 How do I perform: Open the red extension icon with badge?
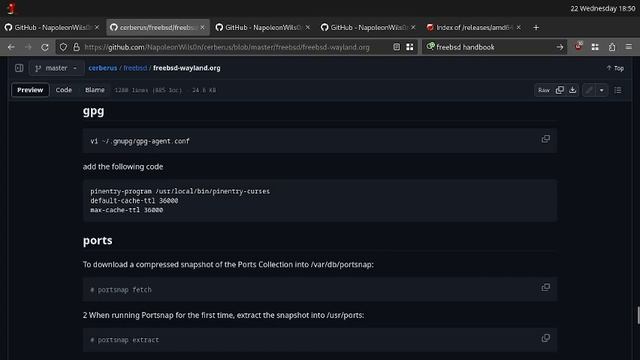pos(578,47)
